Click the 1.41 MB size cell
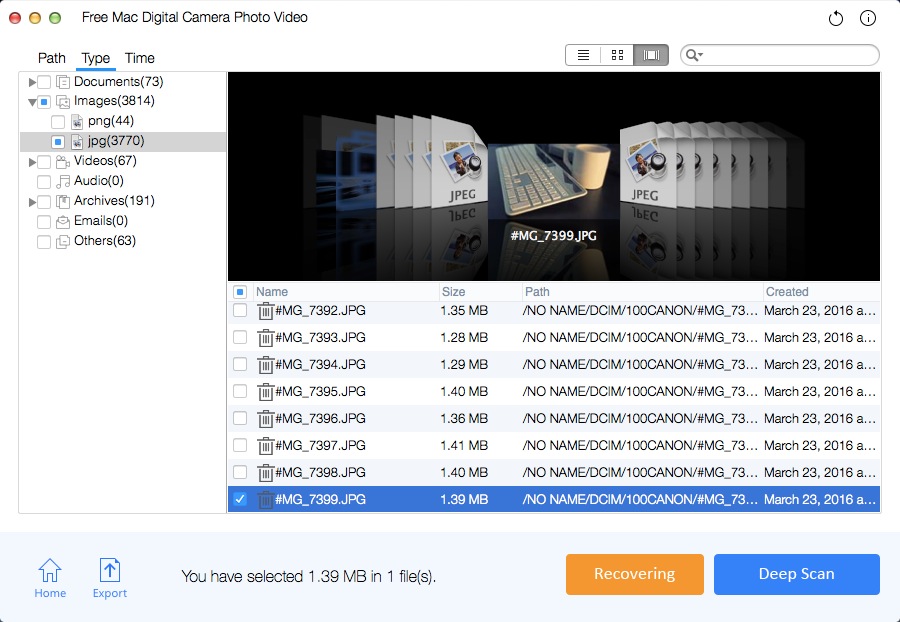 coord(464,445)
